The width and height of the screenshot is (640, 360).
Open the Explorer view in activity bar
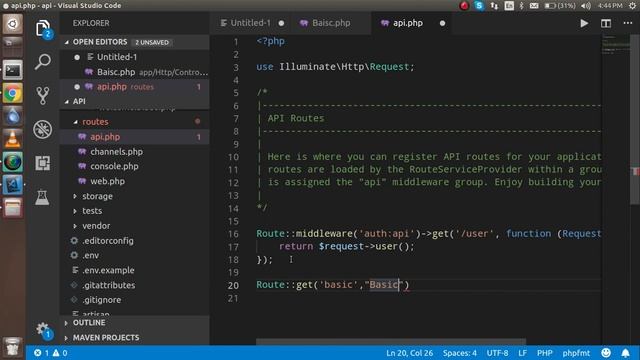(x=42, y=29)
